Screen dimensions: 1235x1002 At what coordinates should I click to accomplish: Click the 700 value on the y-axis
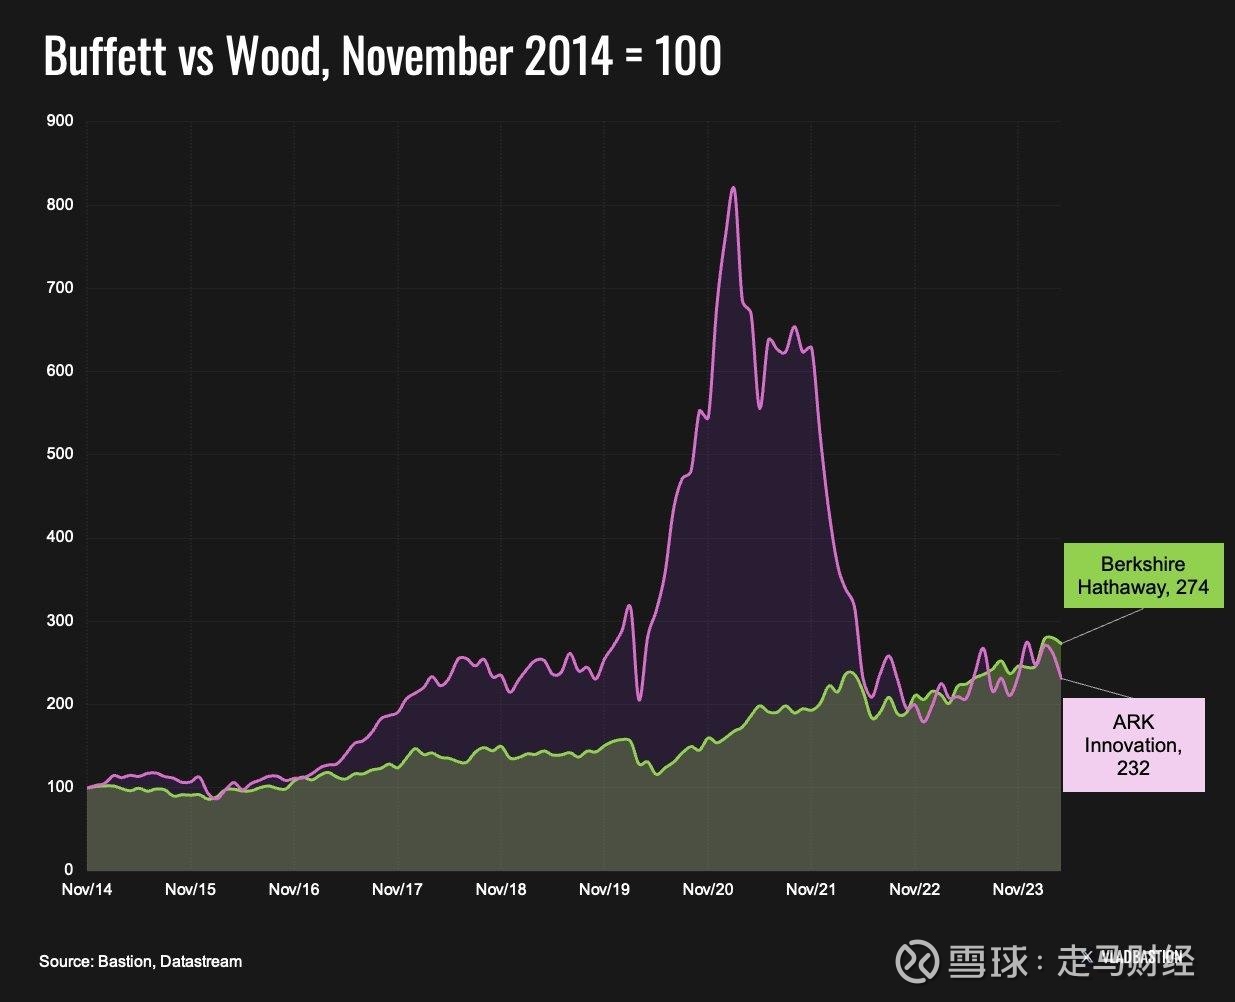(x=61, y=288)
